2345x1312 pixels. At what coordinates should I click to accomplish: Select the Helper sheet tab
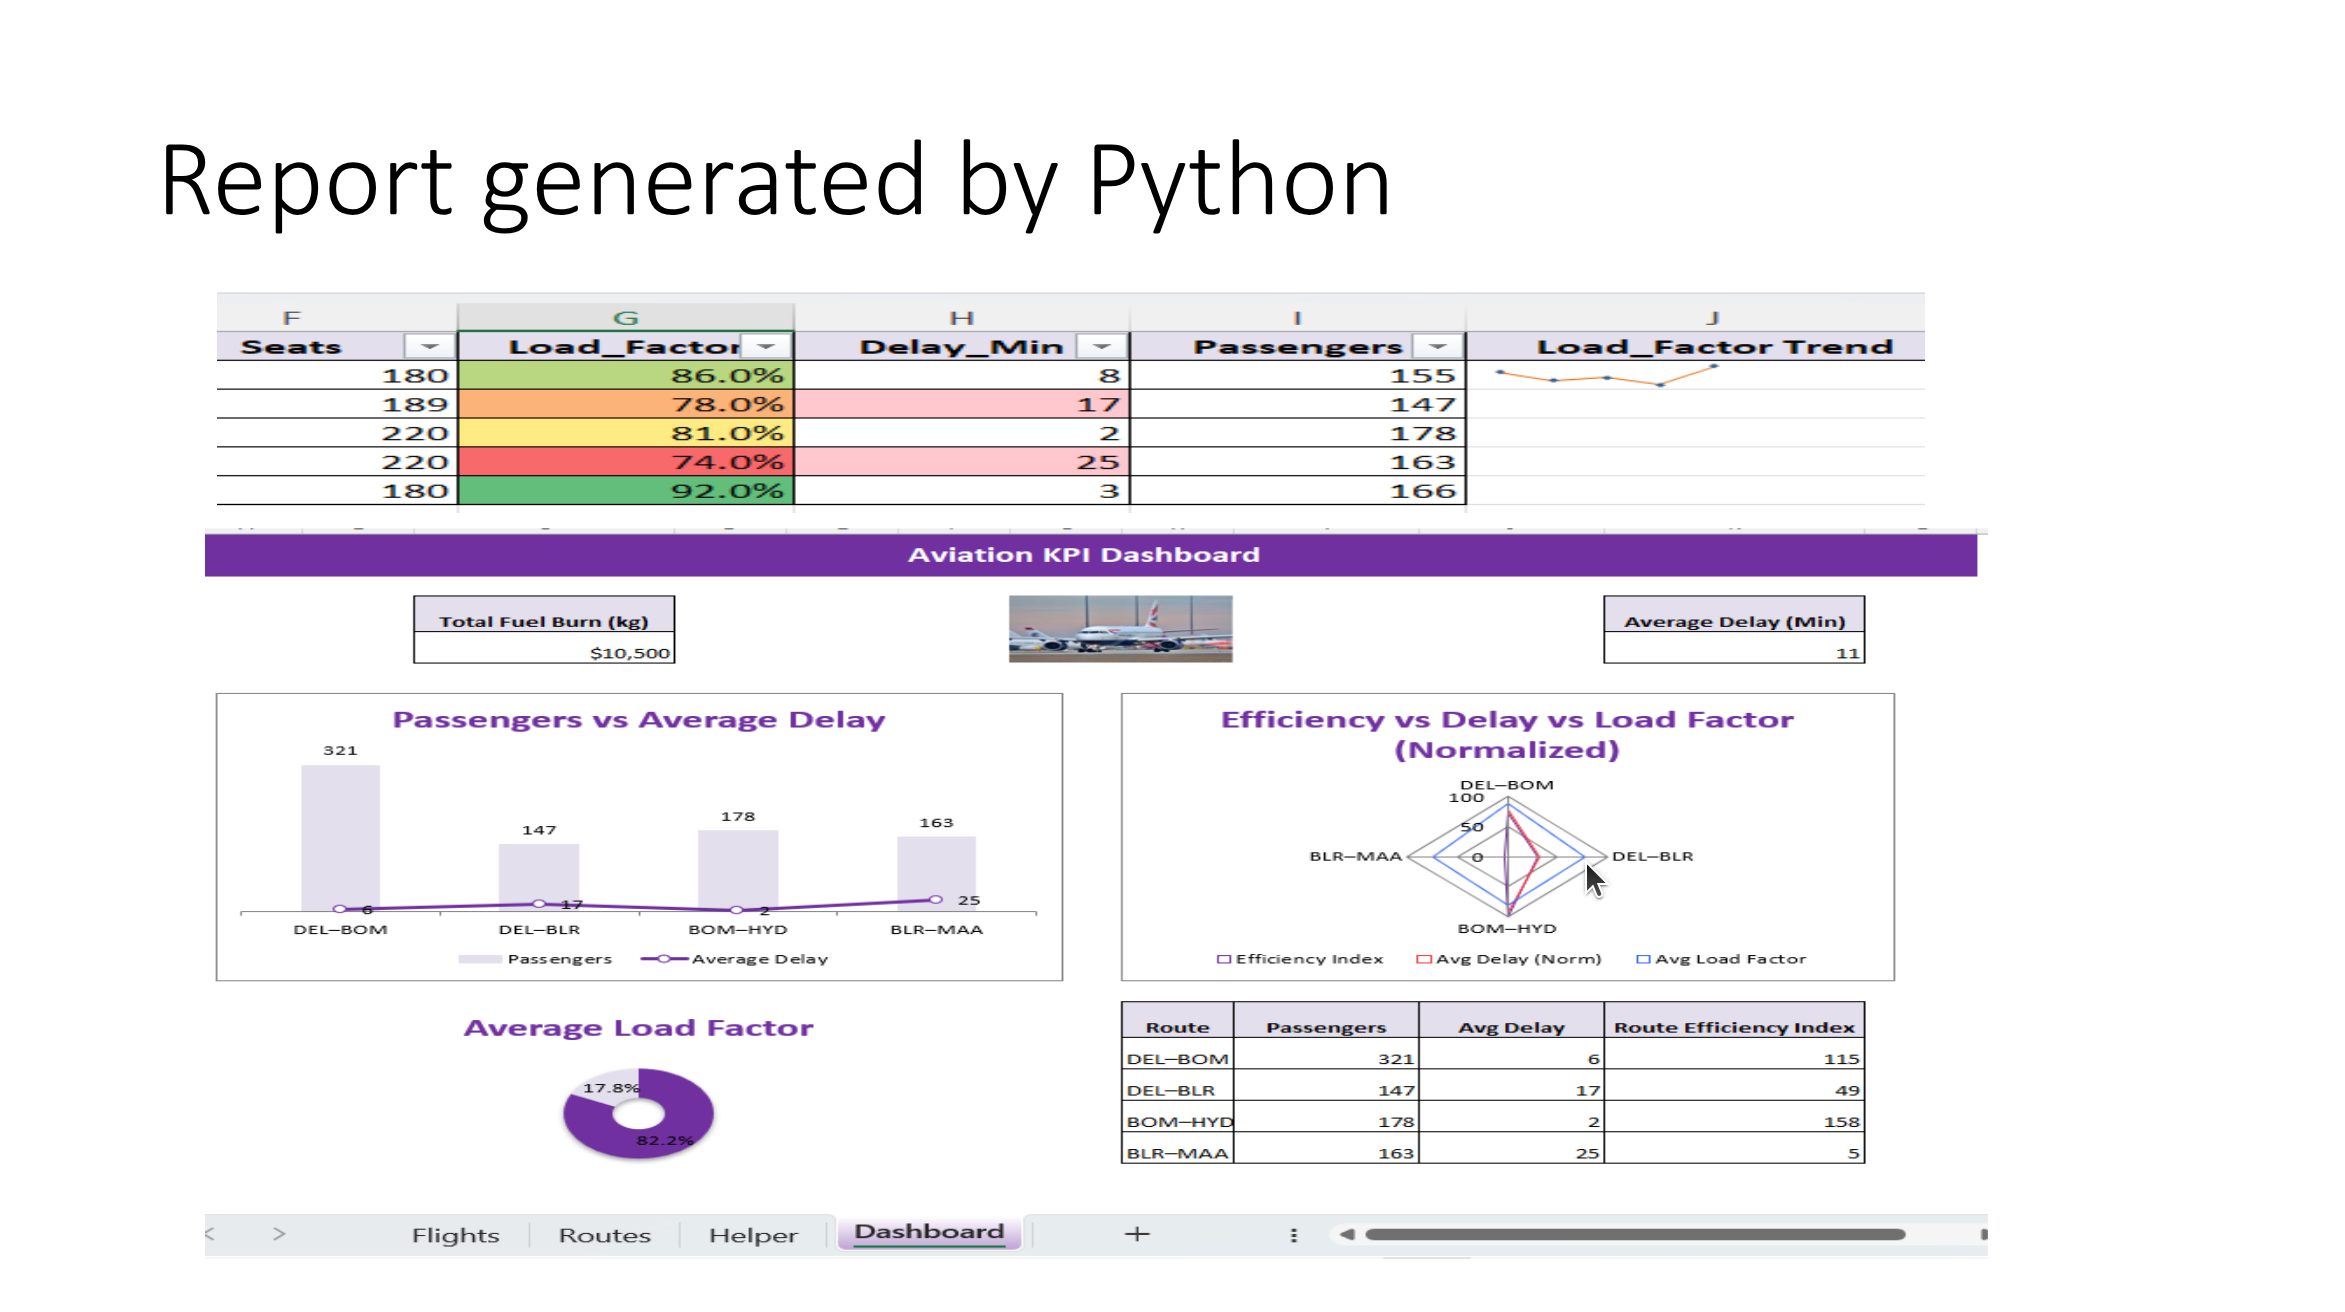pos(753,1235)
